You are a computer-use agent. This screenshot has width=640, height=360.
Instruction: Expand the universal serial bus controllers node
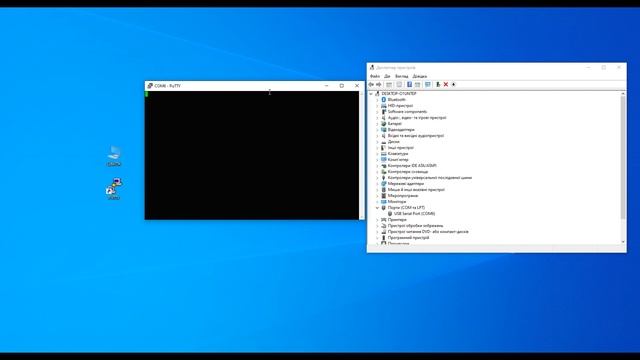coord(377,178)
